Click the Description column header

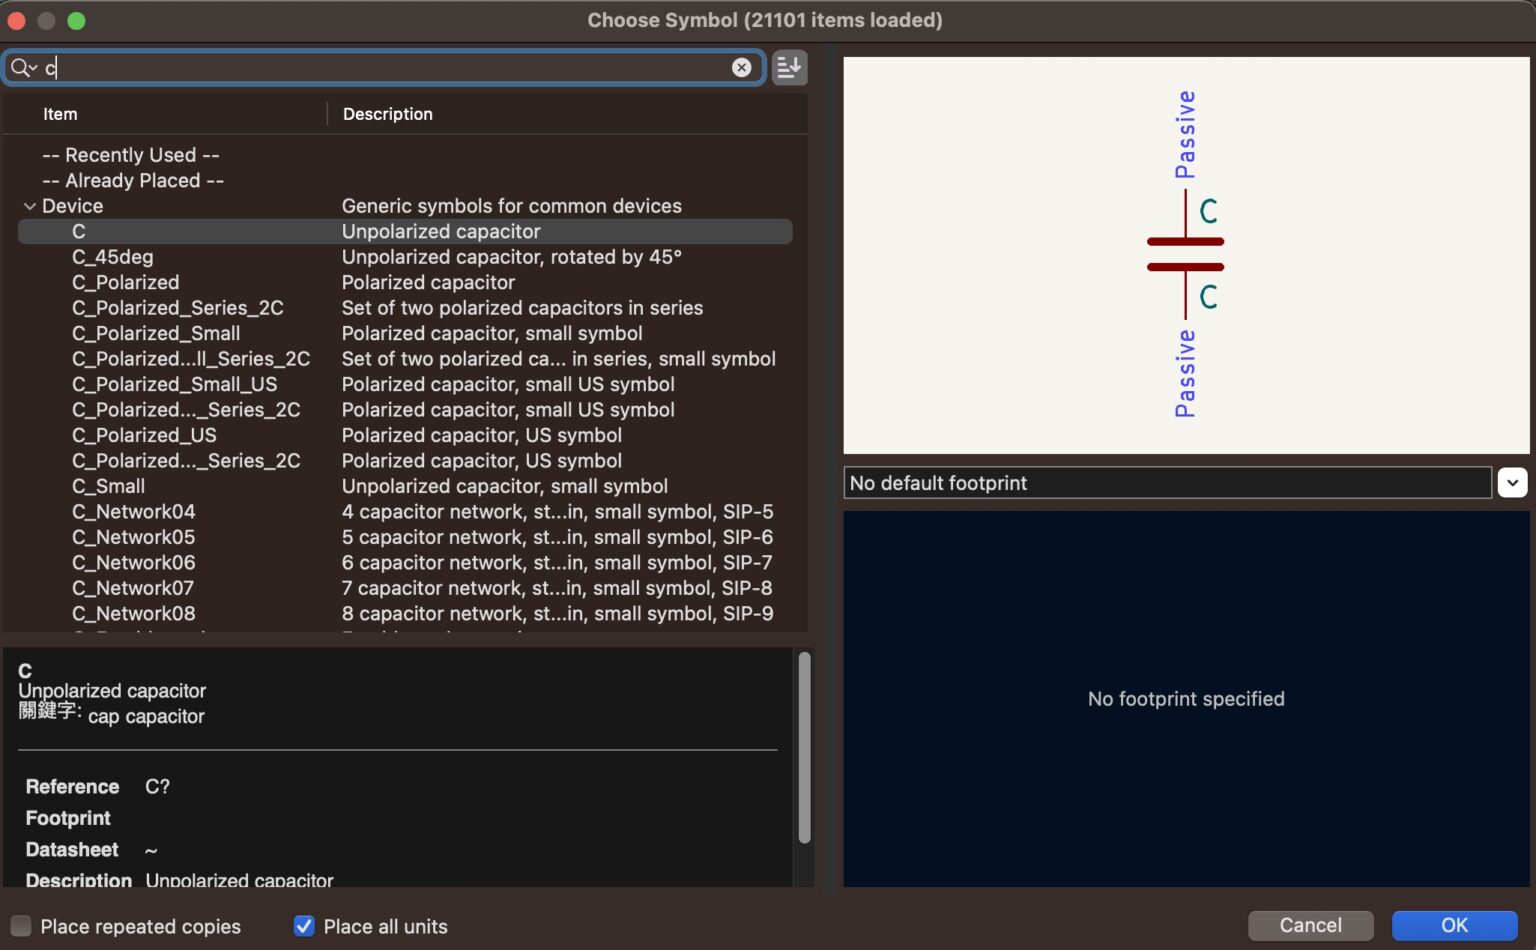pyautogui.click(x=388, y=114)
